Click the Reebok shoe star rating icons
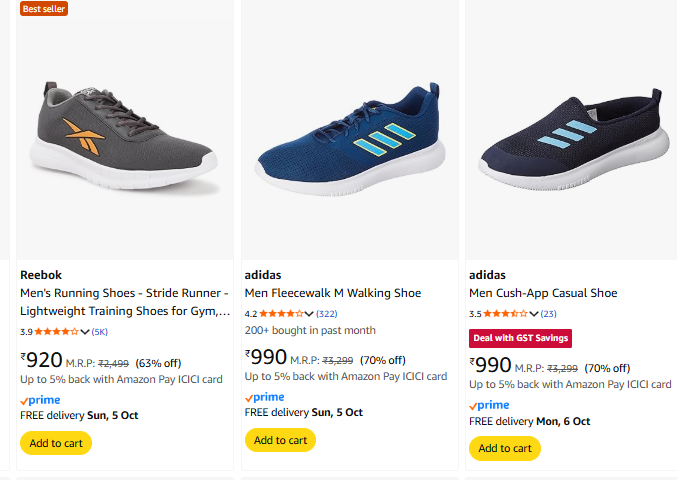This screenshot has width=677, height=480. [56, 331]
